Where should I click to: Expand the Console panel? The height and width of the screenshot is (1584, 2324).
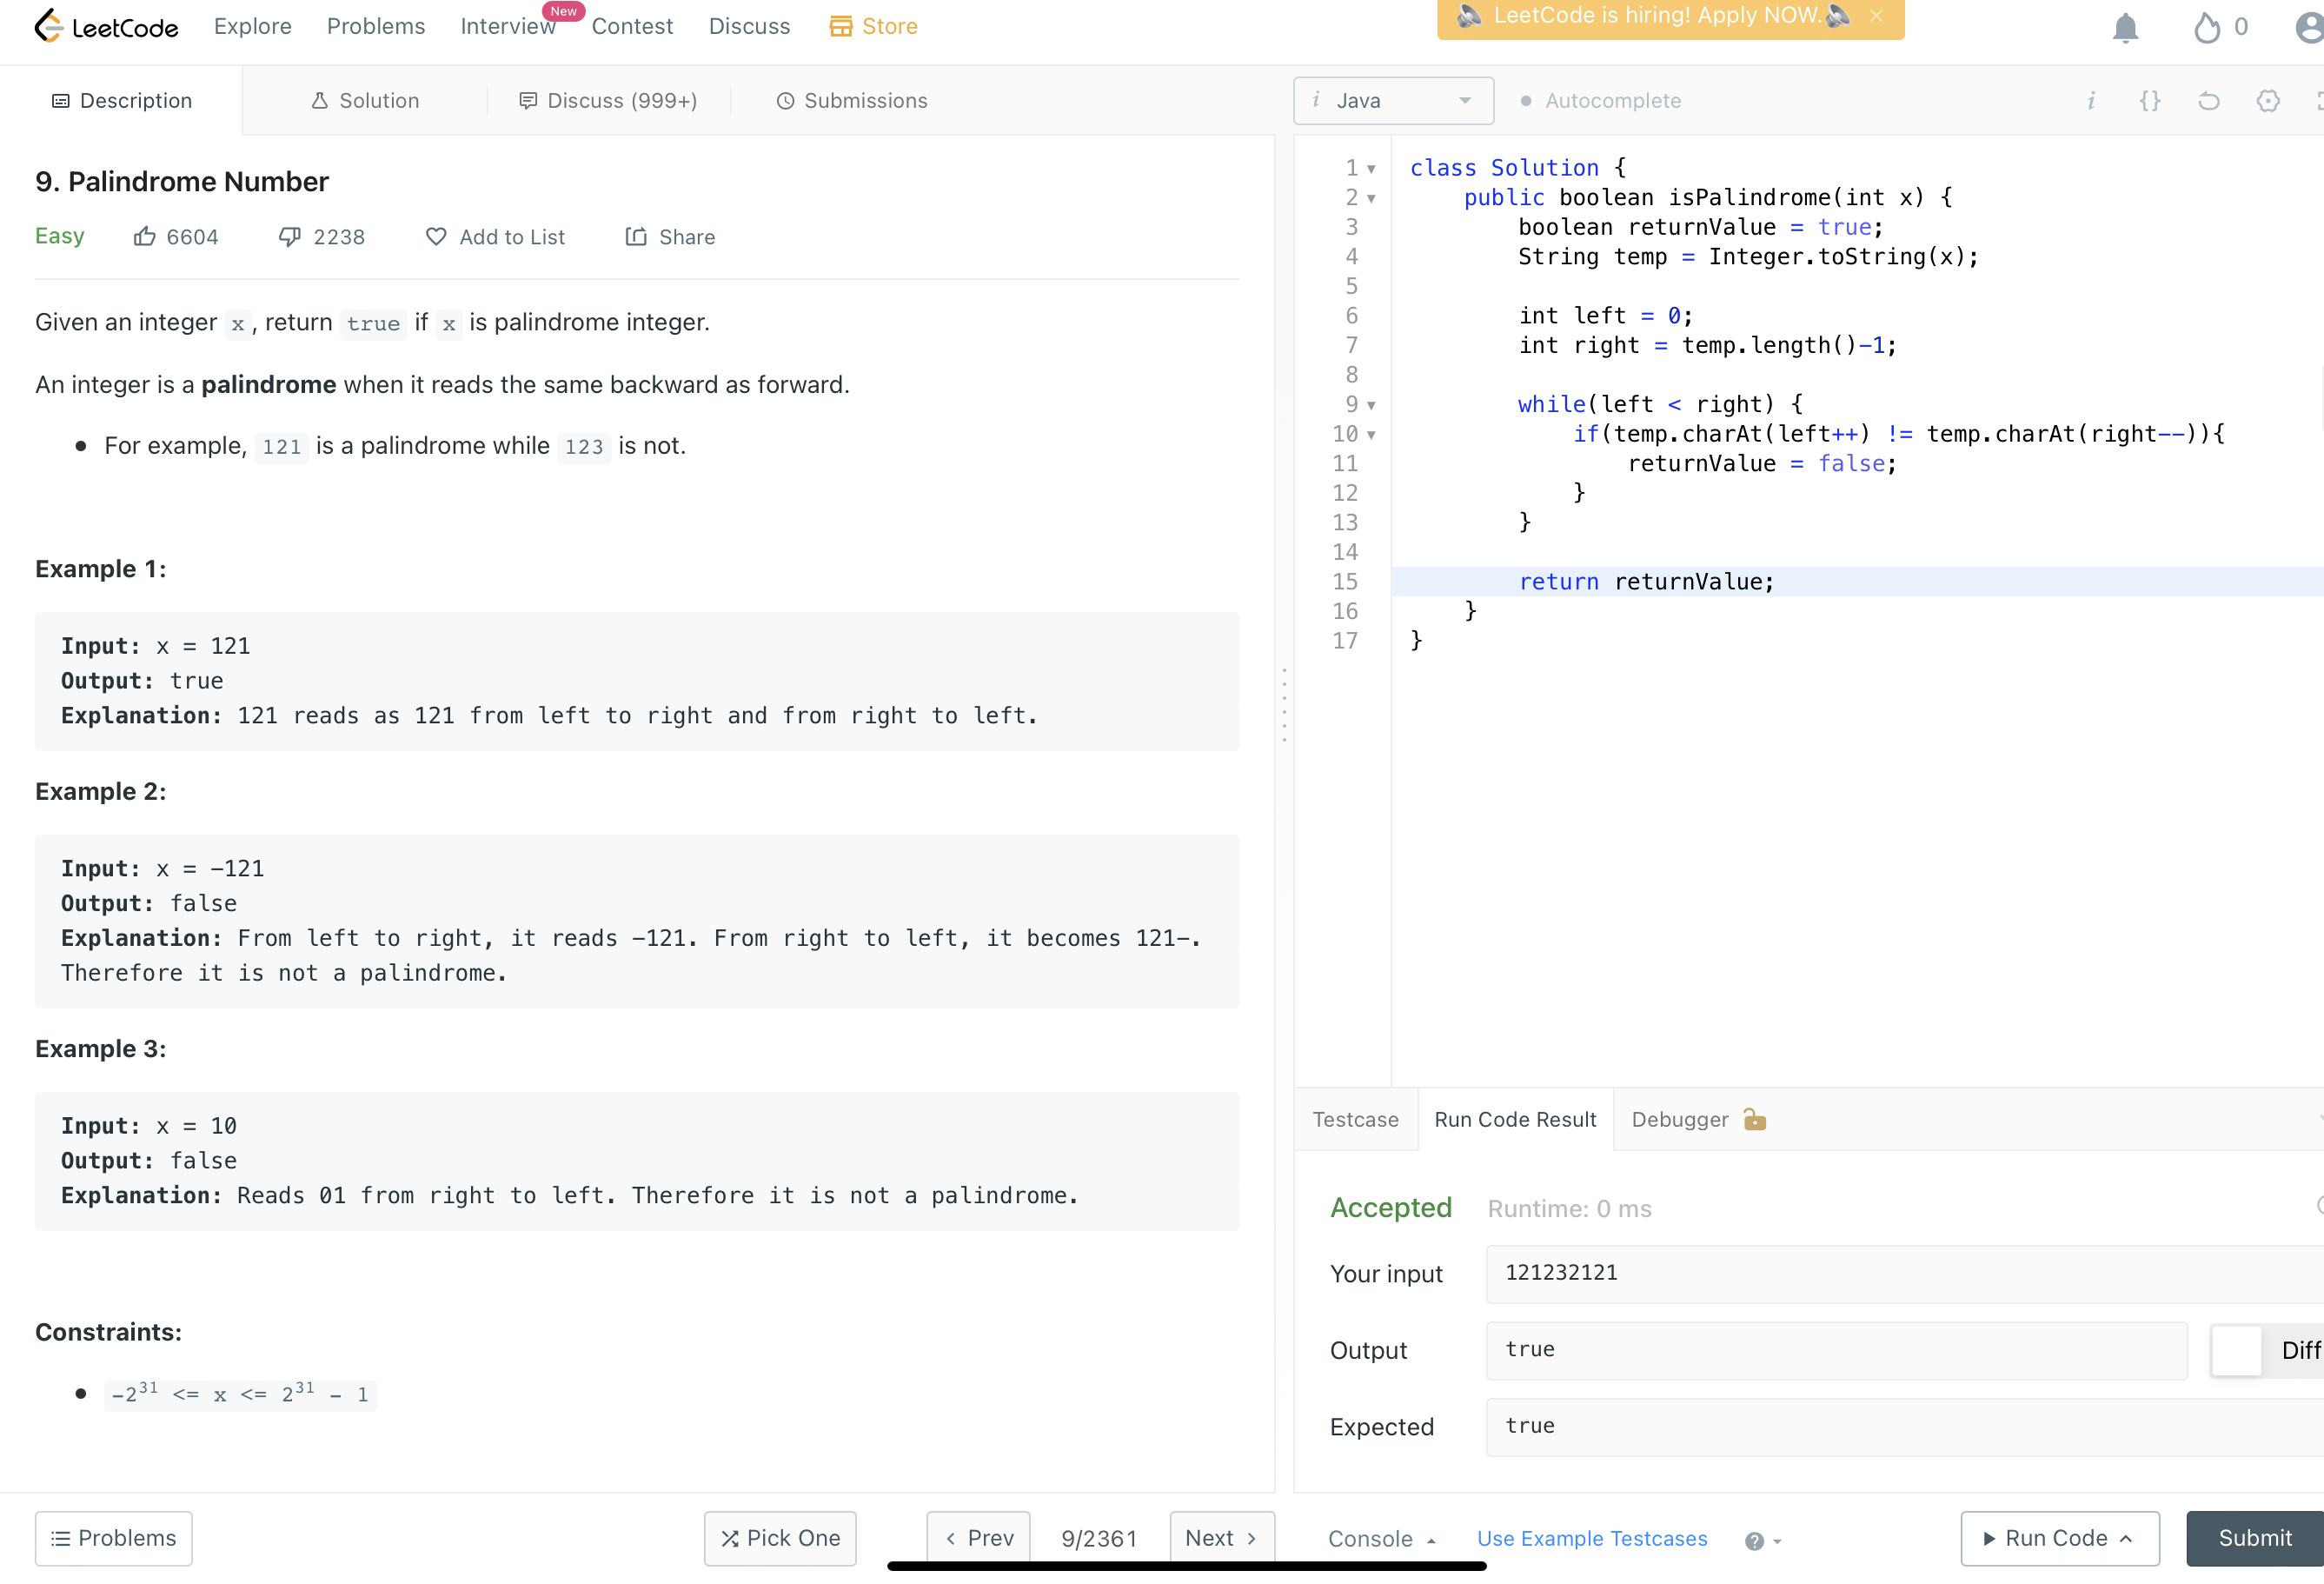point(1381,1539)
